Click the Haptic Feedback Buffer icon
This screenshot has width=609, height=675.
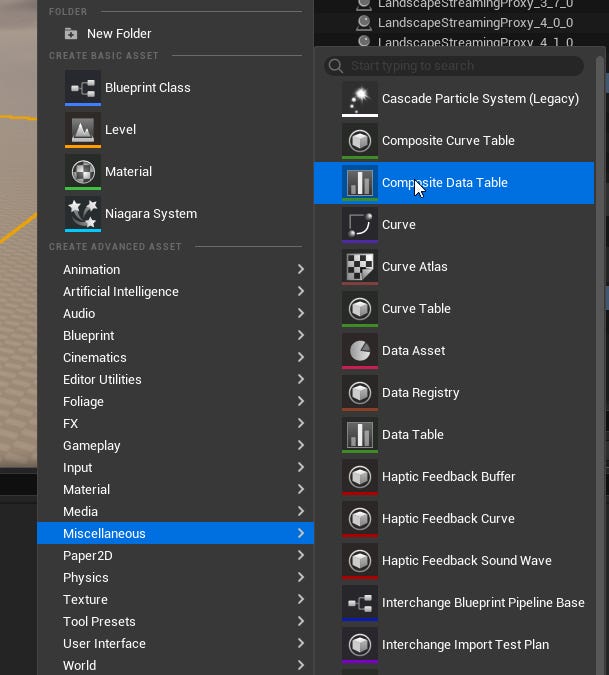click(360, 477)
